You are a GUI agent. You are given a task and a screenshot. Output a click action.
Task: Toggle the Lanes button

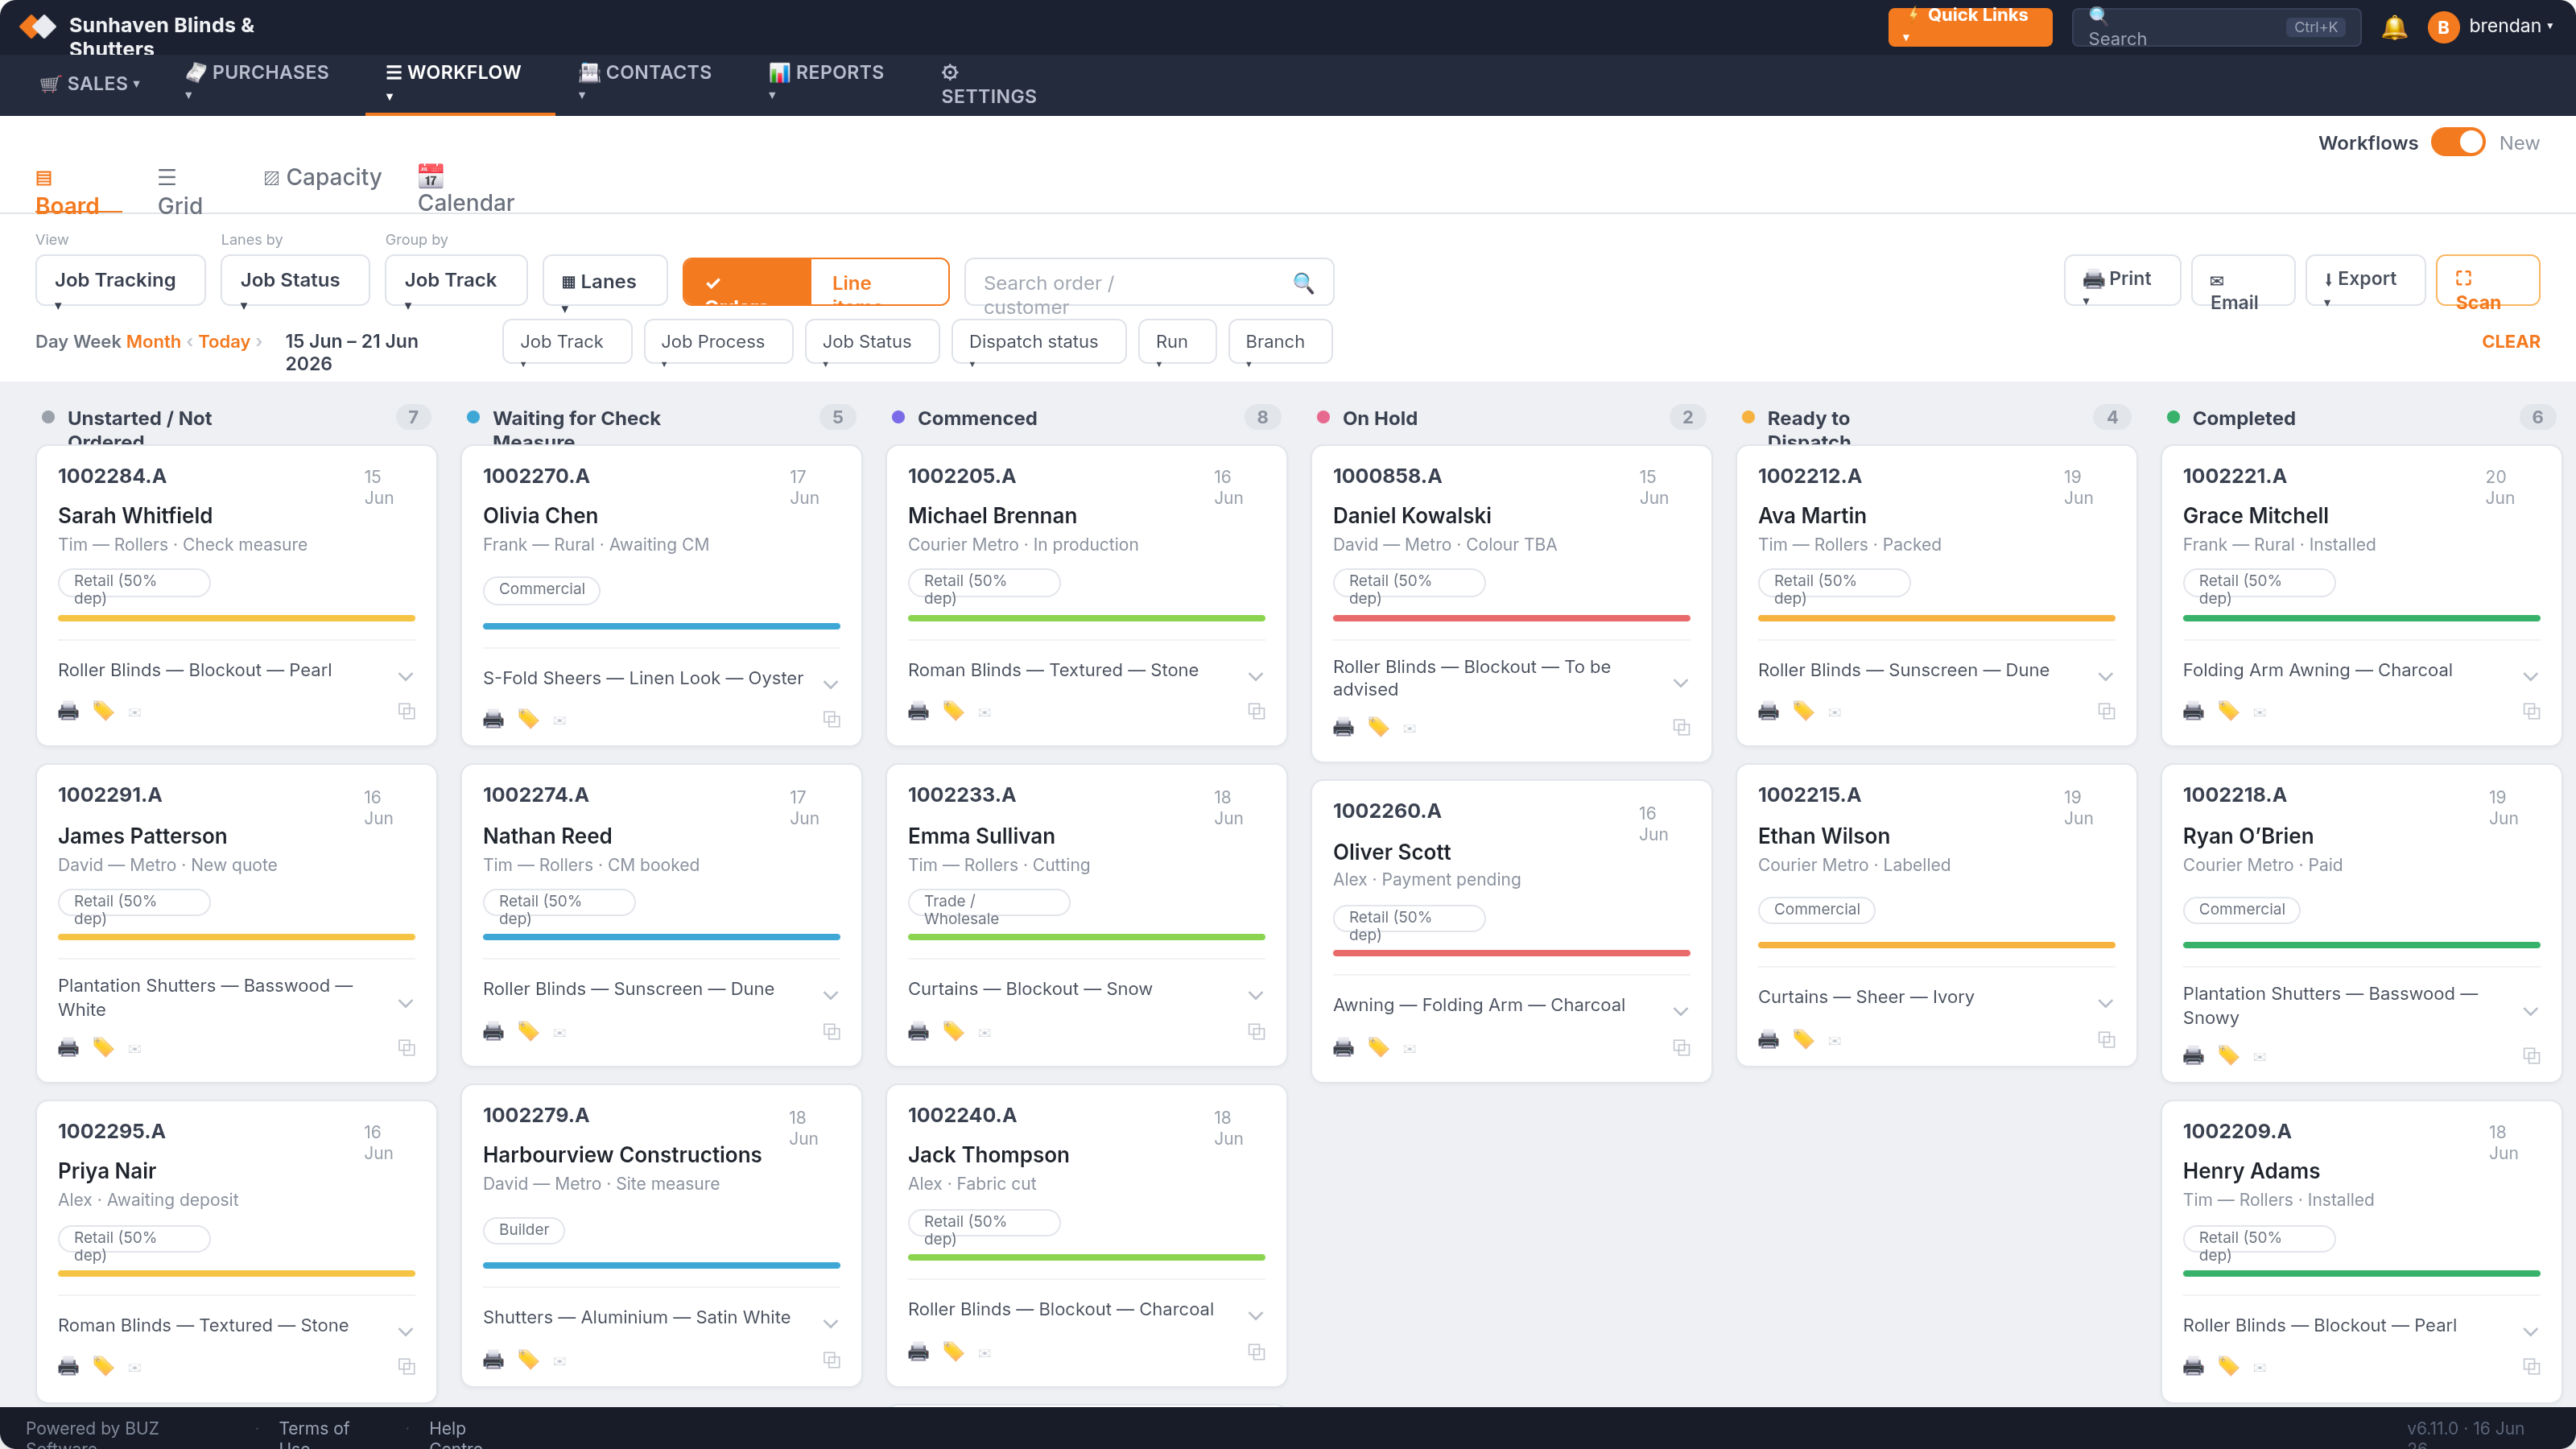tap(605, 281)
